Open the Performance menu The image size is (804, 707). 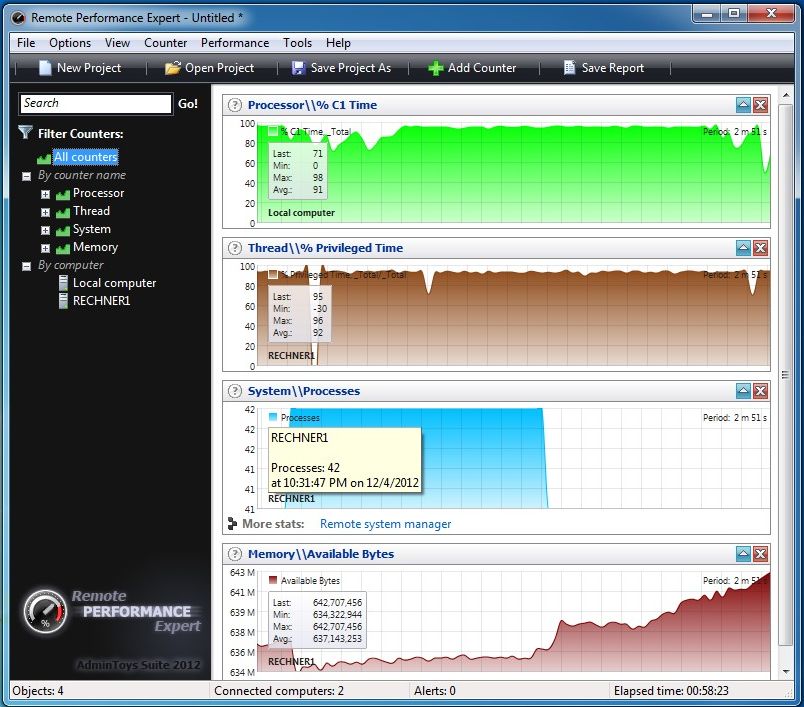point(235,43)
